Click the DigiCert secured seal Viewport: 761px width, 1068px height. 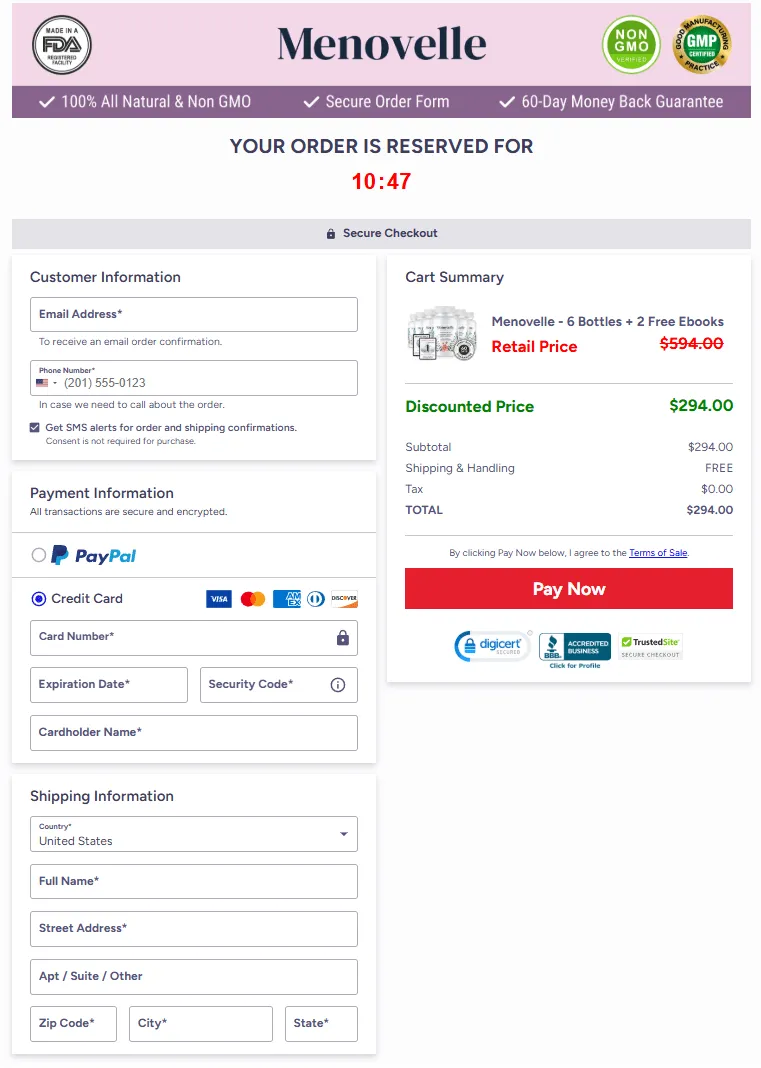point(492,646)
